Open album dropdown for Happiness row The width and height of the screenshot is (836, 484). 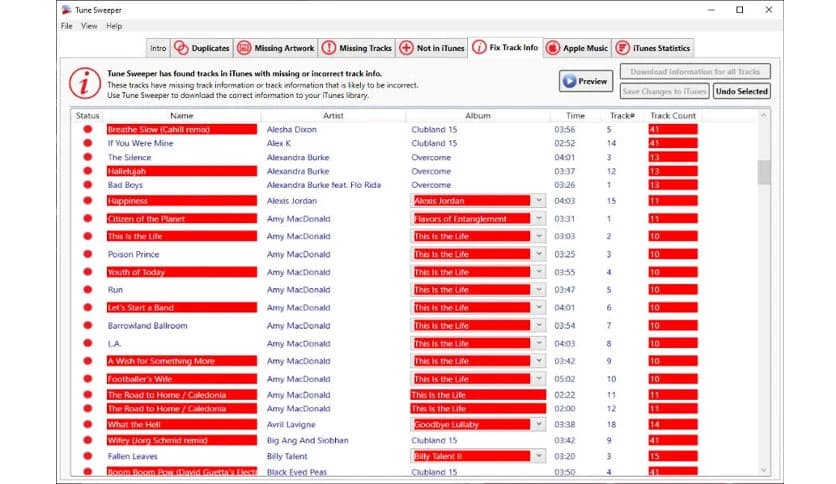point(539,200)
